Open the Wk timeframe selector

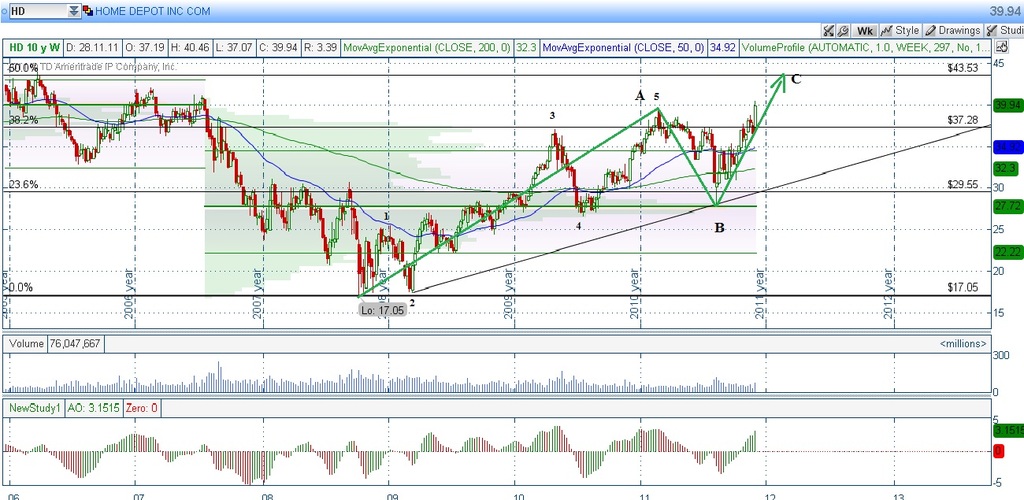[x=865, y=31]
